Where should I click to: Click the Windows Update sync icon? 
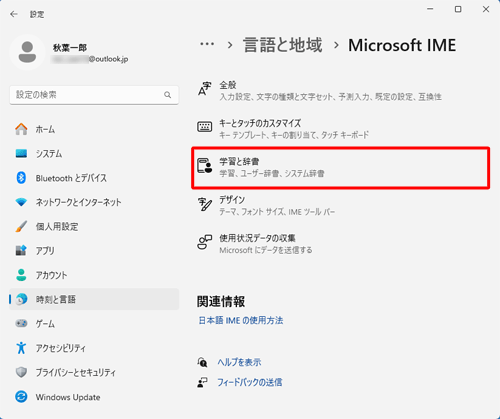[x=21, y=397]
